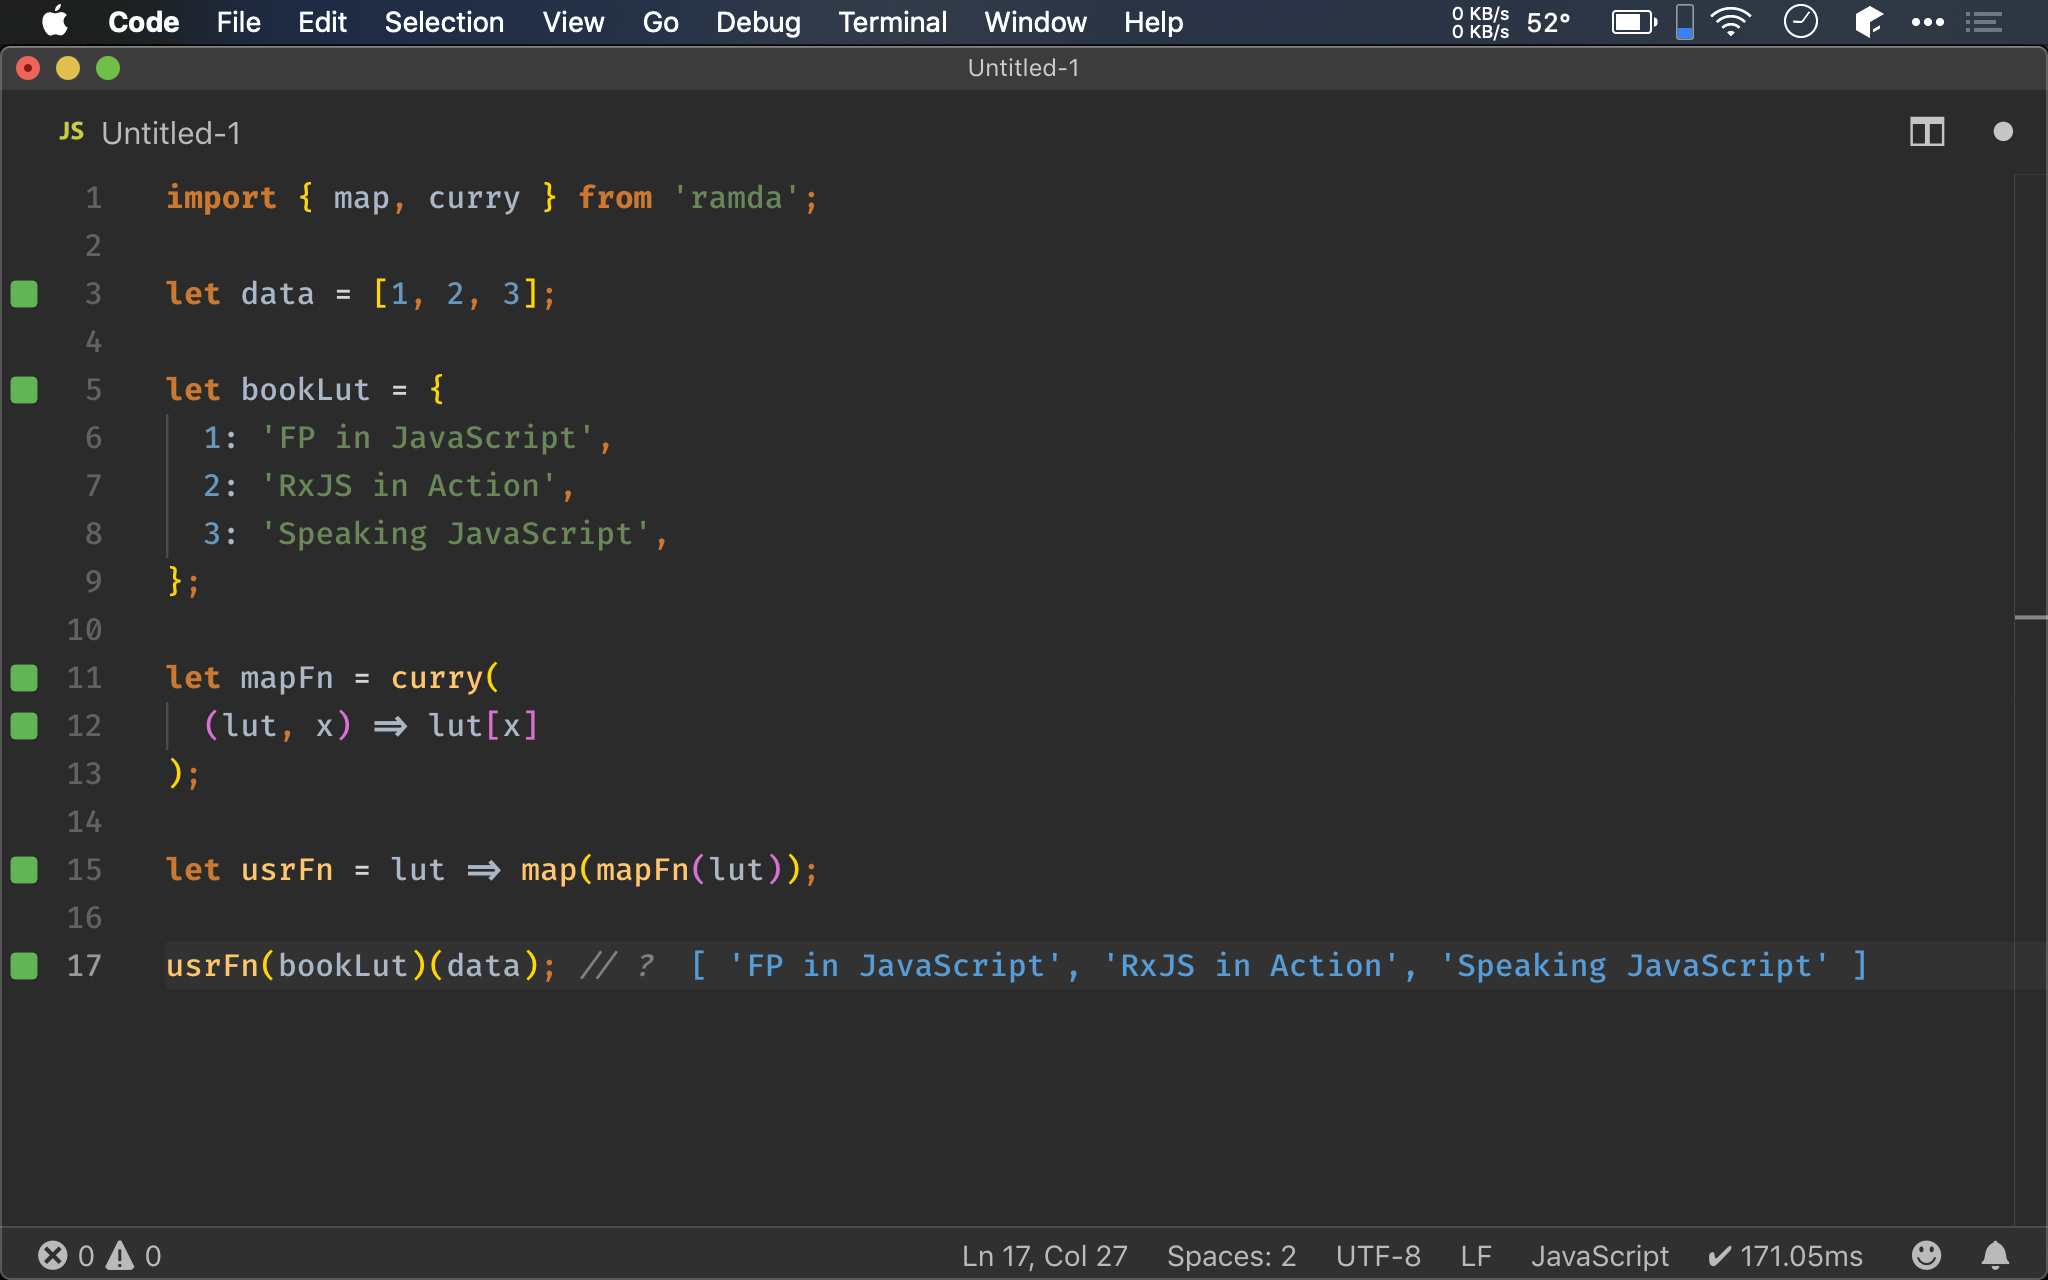
Task: Click green coverage marker on line 17
Action: (24, 966)
